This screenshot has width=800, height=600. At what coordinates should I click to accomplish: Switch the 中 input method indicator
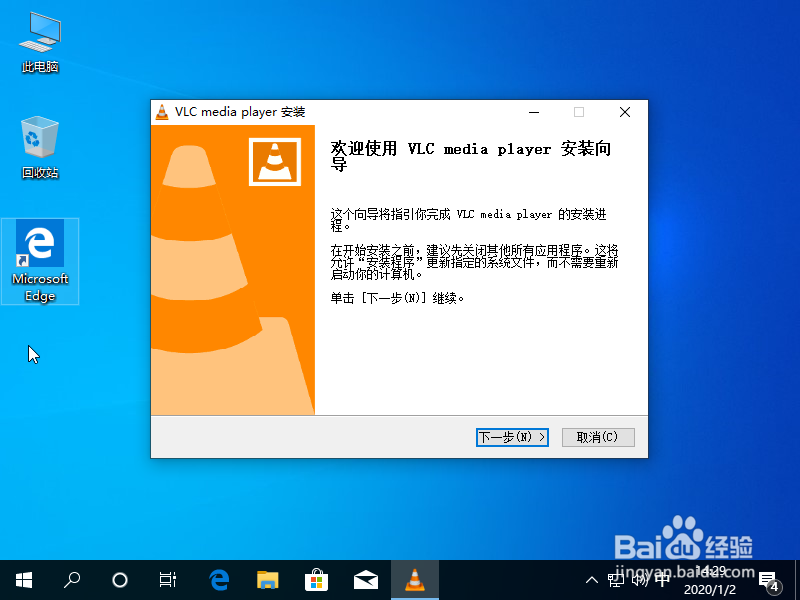662,580
